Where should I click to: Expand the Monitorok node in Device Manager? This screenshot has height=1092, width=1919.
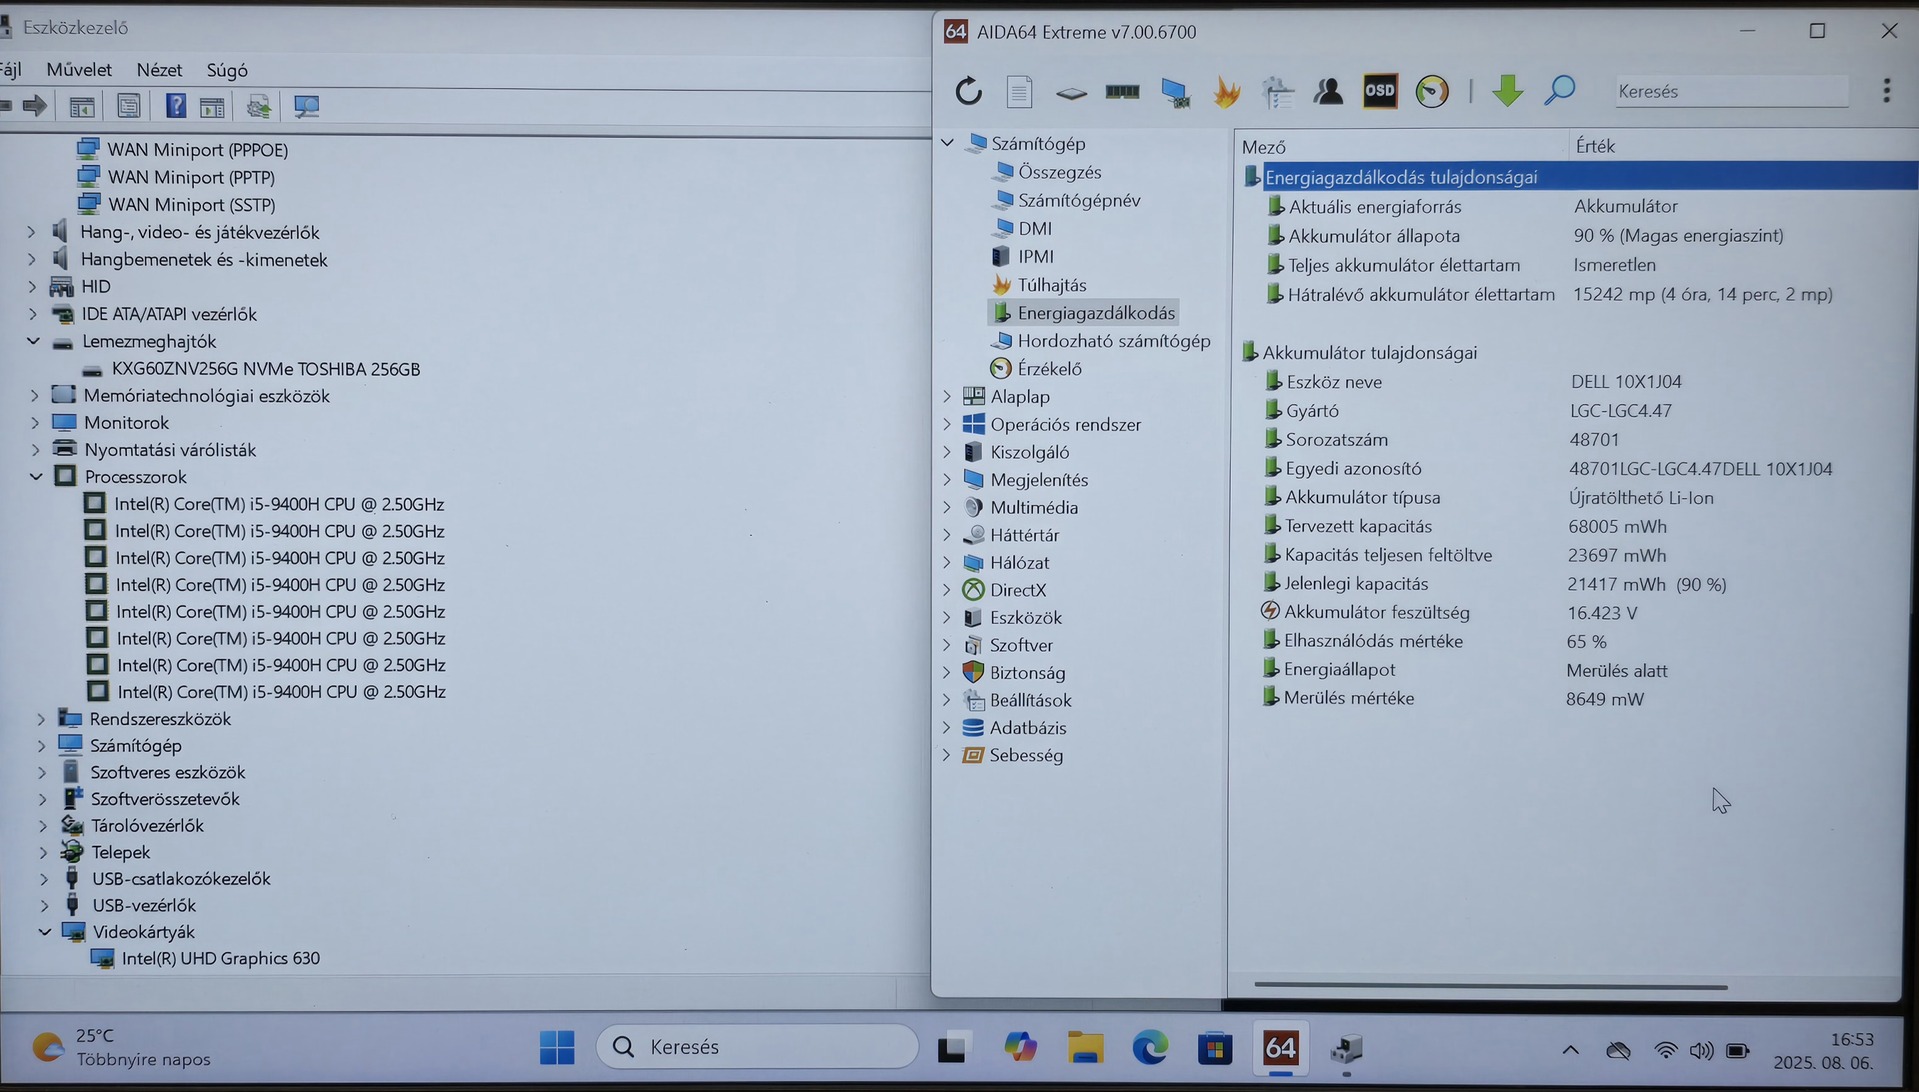pyautogui.click(x=34, y=422)
